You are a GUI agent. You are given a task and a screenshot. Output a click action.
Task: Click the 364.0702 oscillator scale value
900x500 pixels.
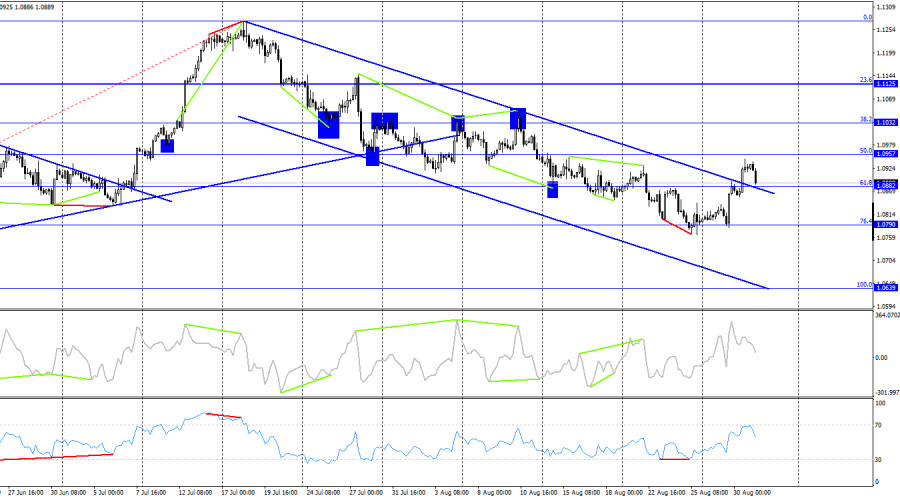point(887,315)
